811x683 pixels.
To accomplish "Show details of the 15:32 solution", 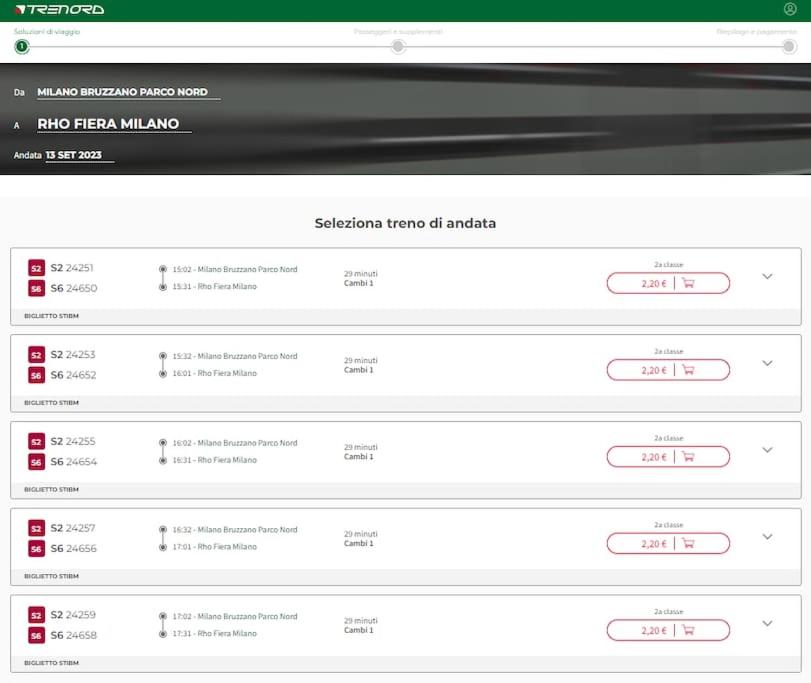I will 767,364.
